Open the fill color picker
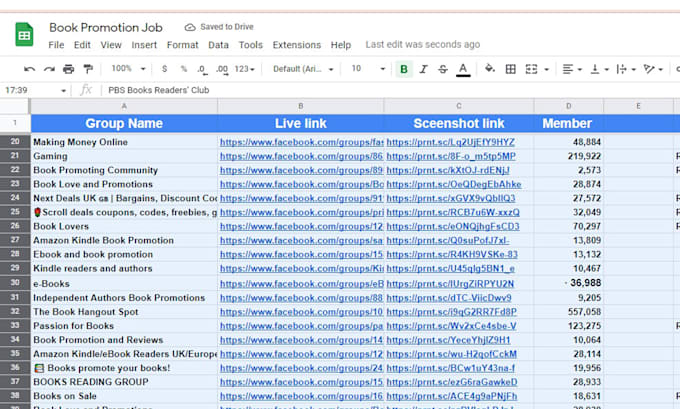The width and height of the screenshot is (680, 409). coord(490,69)
